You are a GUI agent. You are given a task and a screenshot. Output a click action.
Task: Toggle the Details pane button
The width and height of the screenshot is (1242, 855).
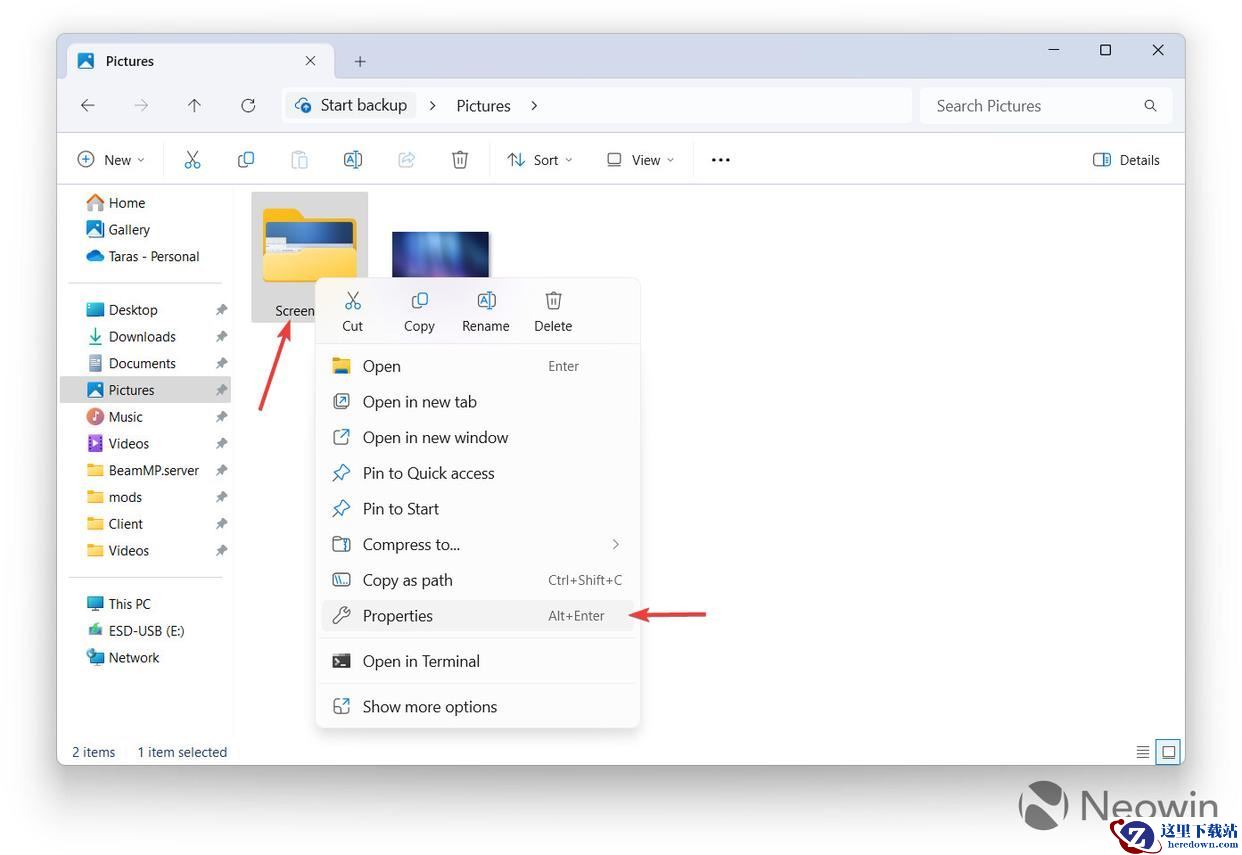click(x=1127, y=160)
